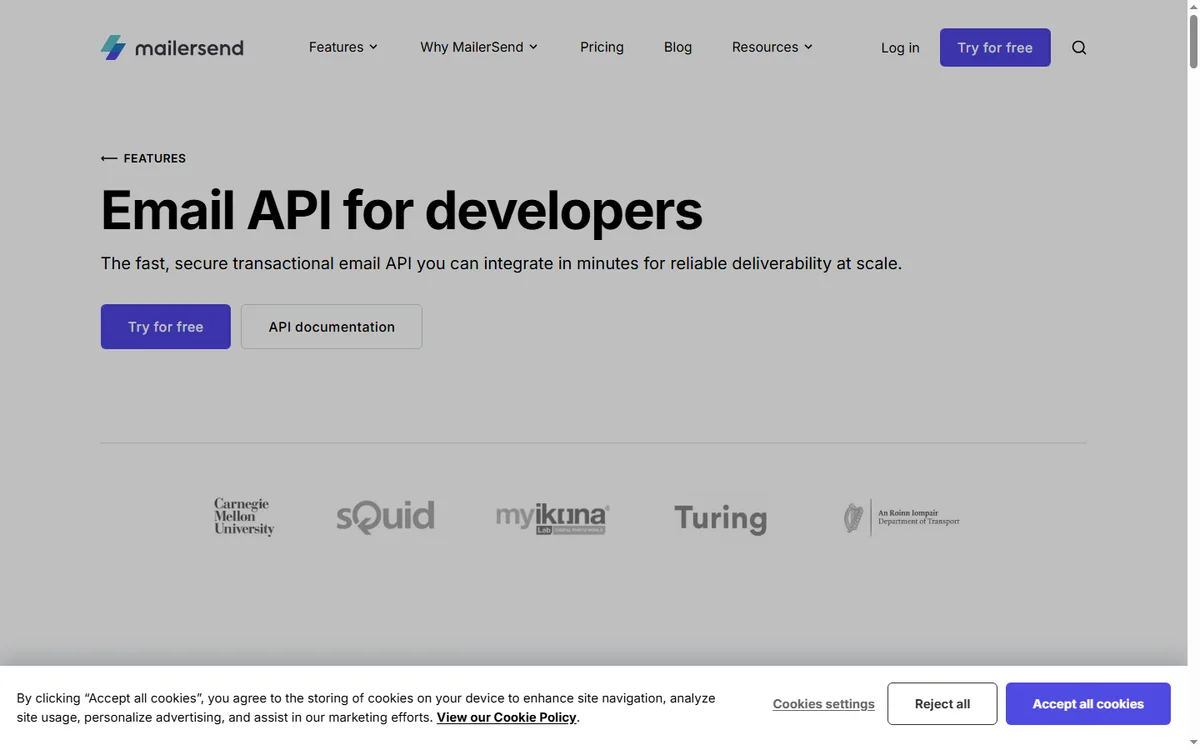
Task: Click the MailerSend logo
Action: pos(172,47)
